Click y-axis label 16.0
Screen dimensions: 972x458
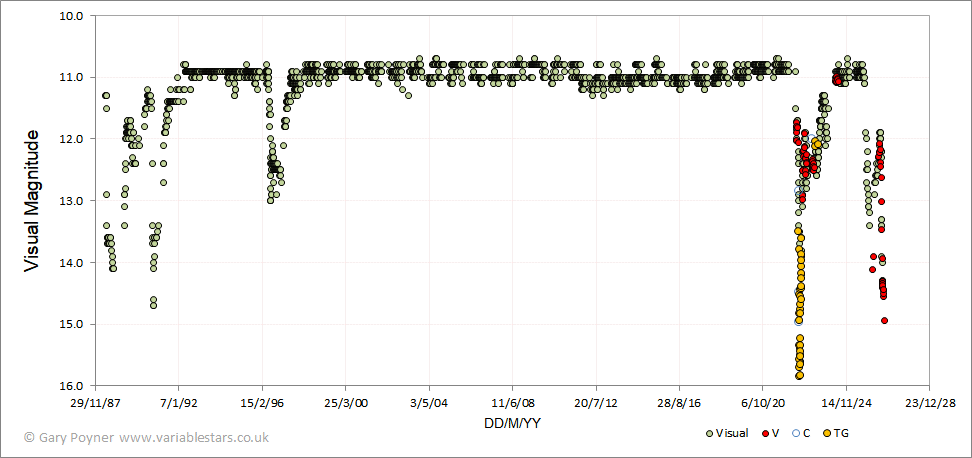click(x=71, y=386)
